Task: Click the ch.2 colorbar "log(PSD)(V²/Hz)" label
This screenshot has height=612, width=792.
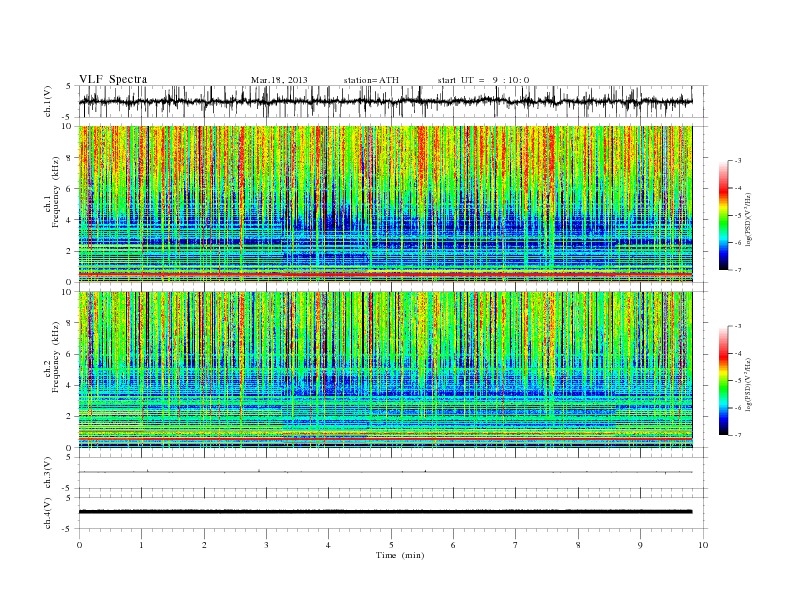Action: click(749, 385)
